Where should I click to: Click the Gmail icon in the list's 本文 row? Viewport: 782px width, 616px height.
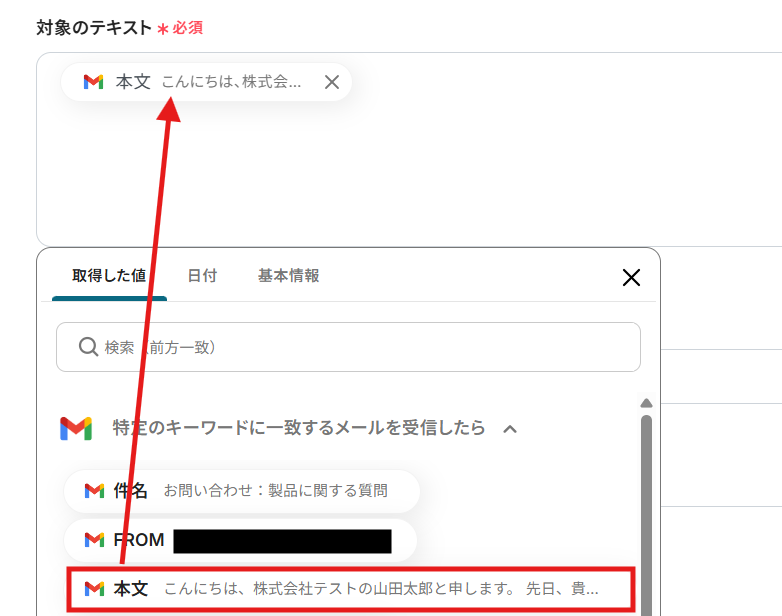pos(94,589)
